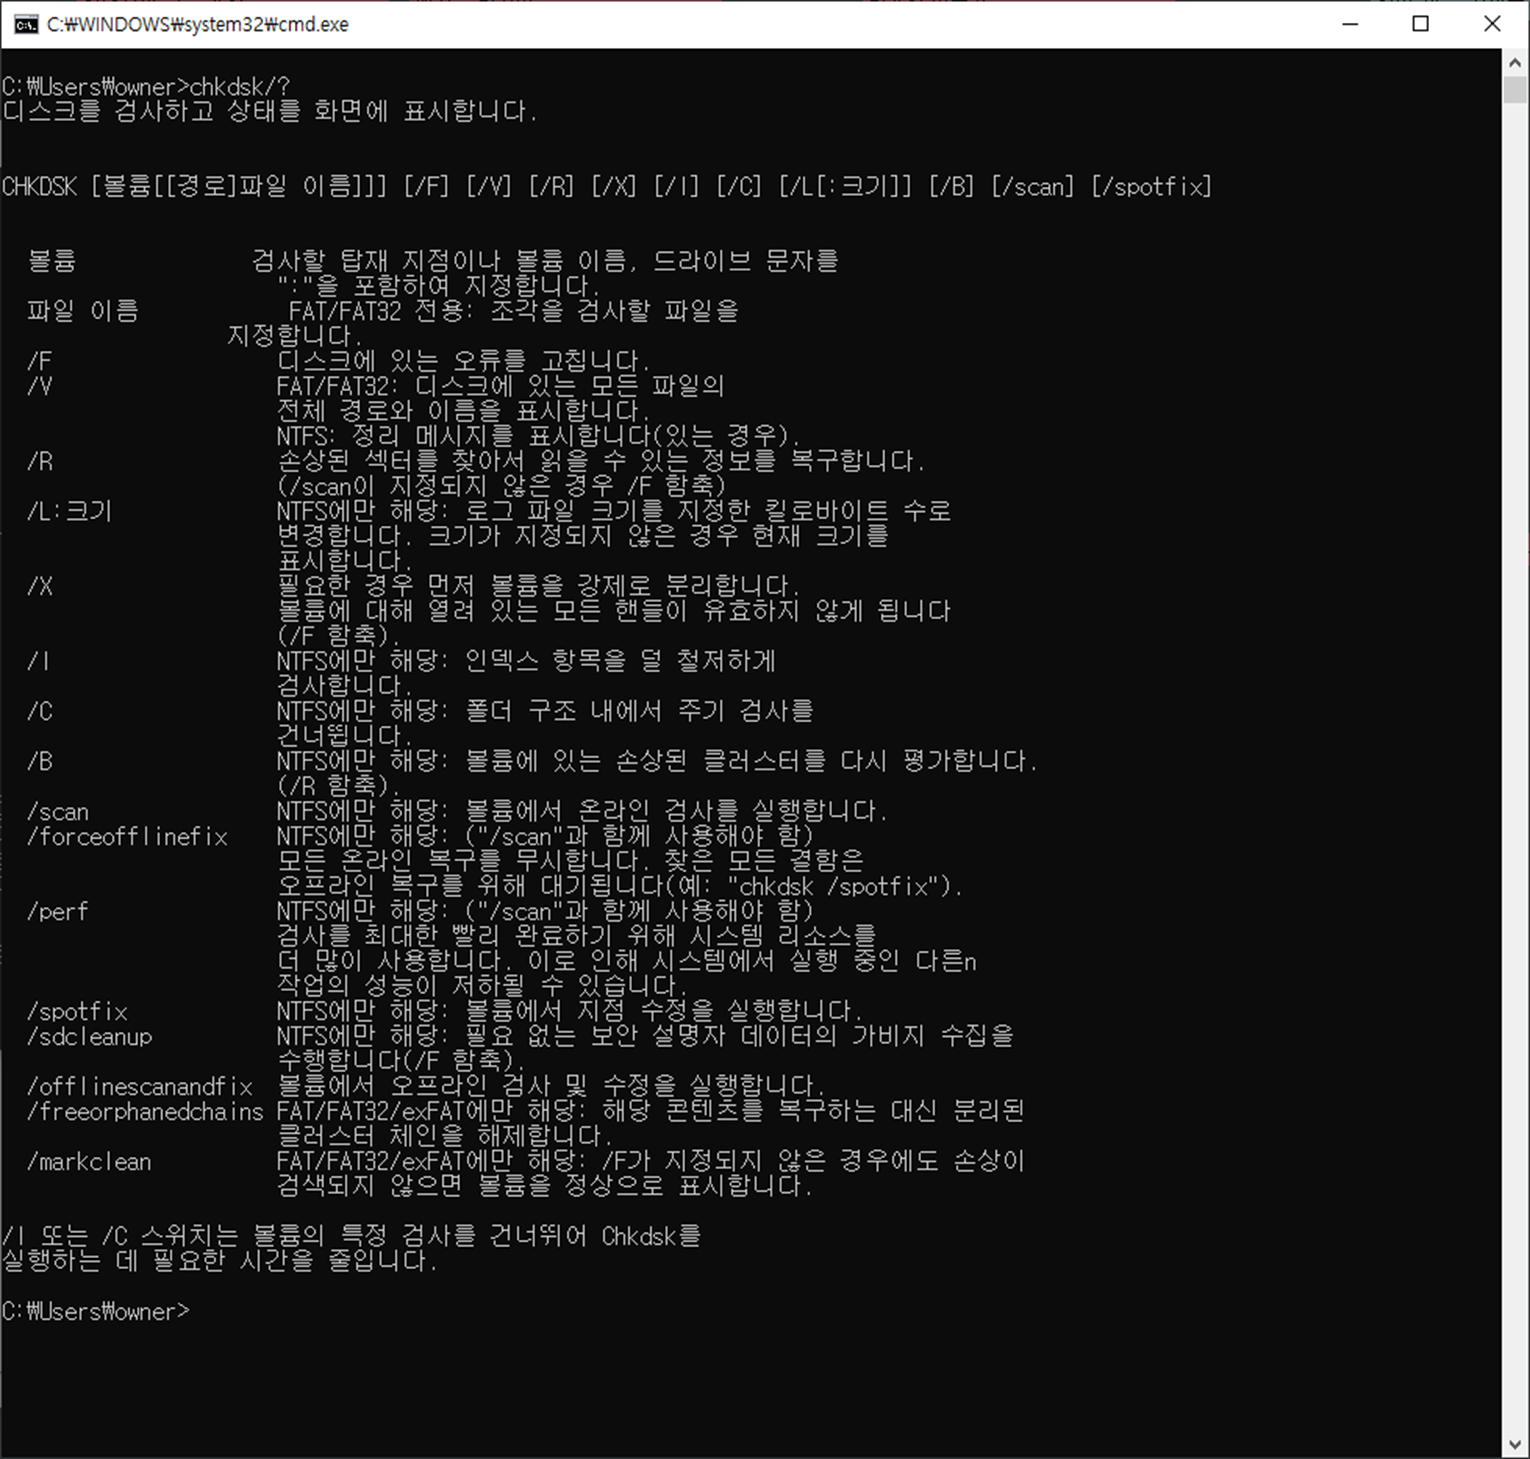Image resolution: width=1530 pixels, height=1459 pixels.
Task: Click the '/X' switch label
Action: [40, 586]
